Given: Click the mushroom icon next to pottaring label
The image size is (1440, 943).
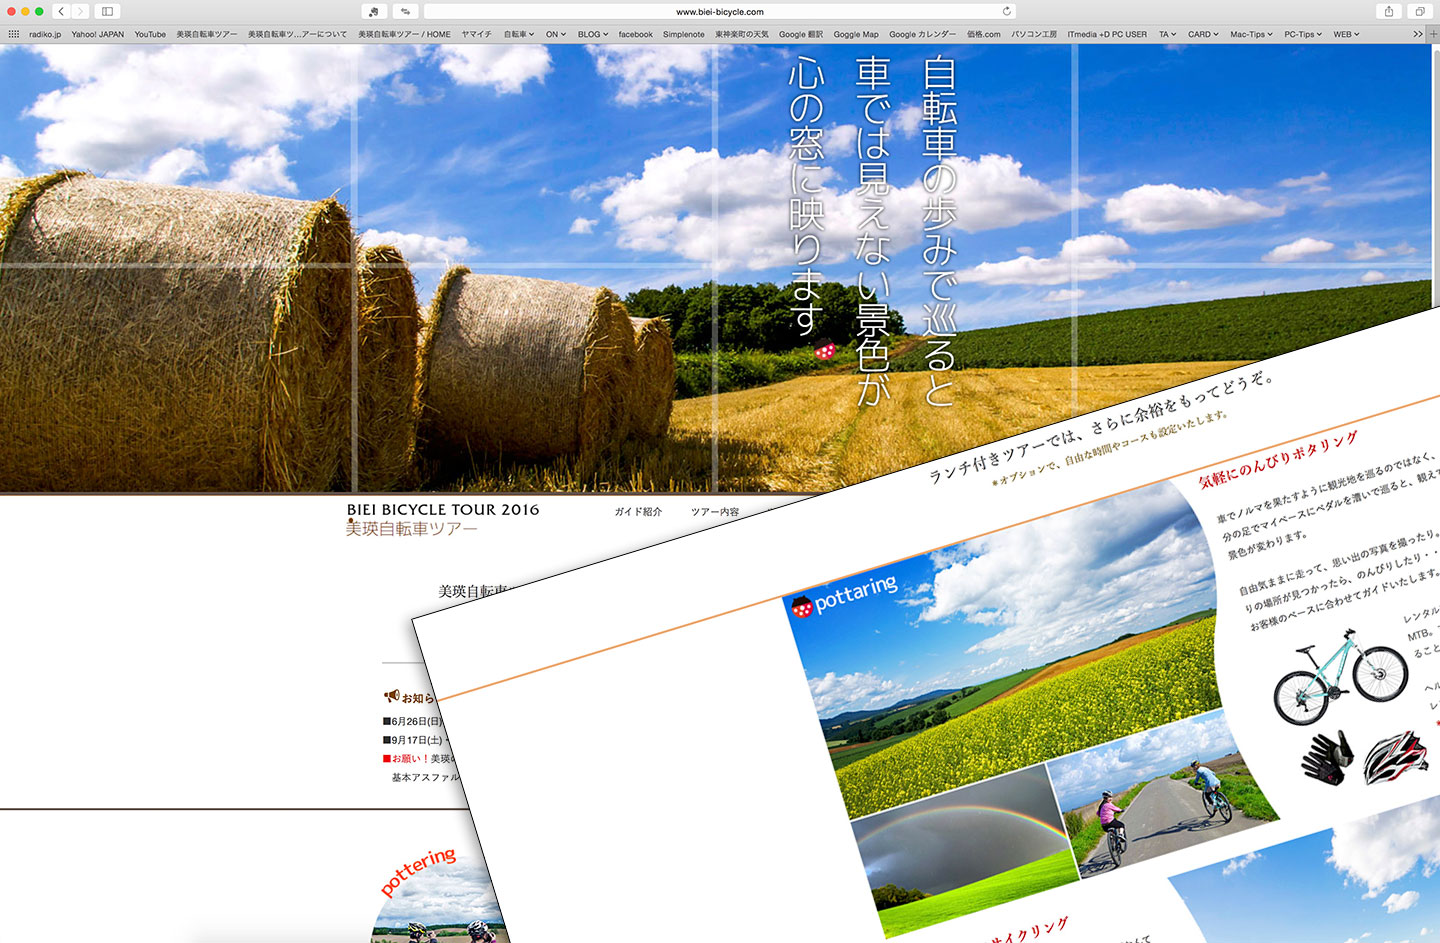Looking at the screenshot, I should (x=801, y=606).
